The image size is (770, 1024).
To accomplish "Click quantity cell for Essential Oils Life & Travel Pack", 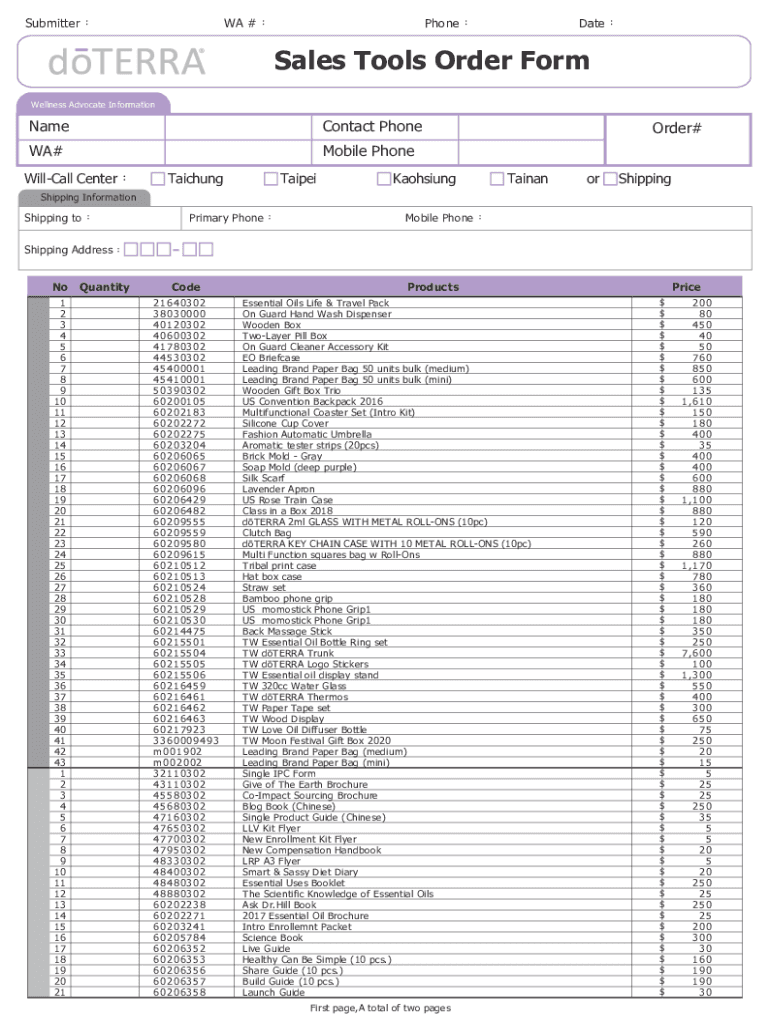I will [105, 303].
